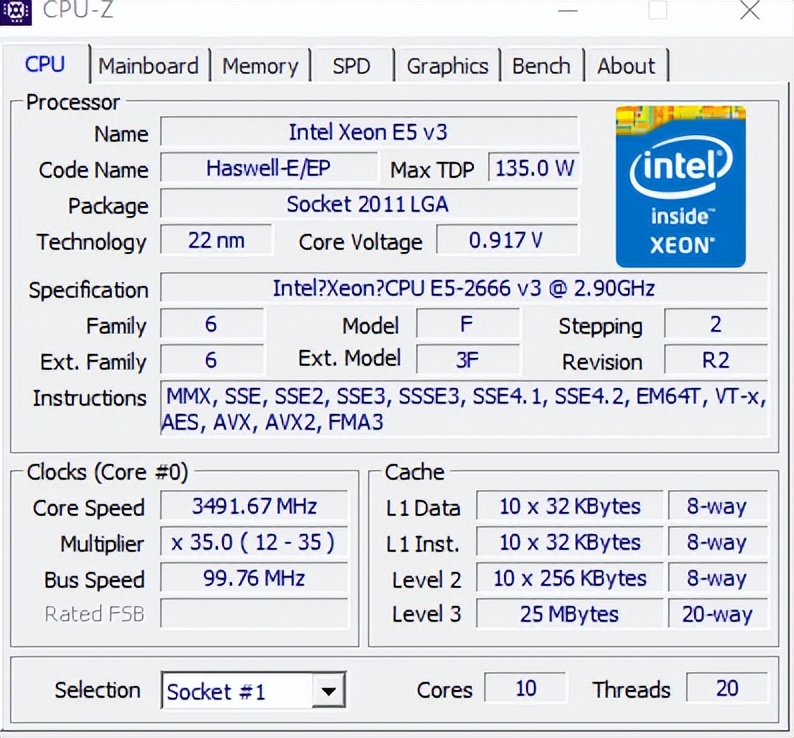Minimize the CPU-Z window
This screenshot has width=794, height=738.
click(x=568, y=10)
